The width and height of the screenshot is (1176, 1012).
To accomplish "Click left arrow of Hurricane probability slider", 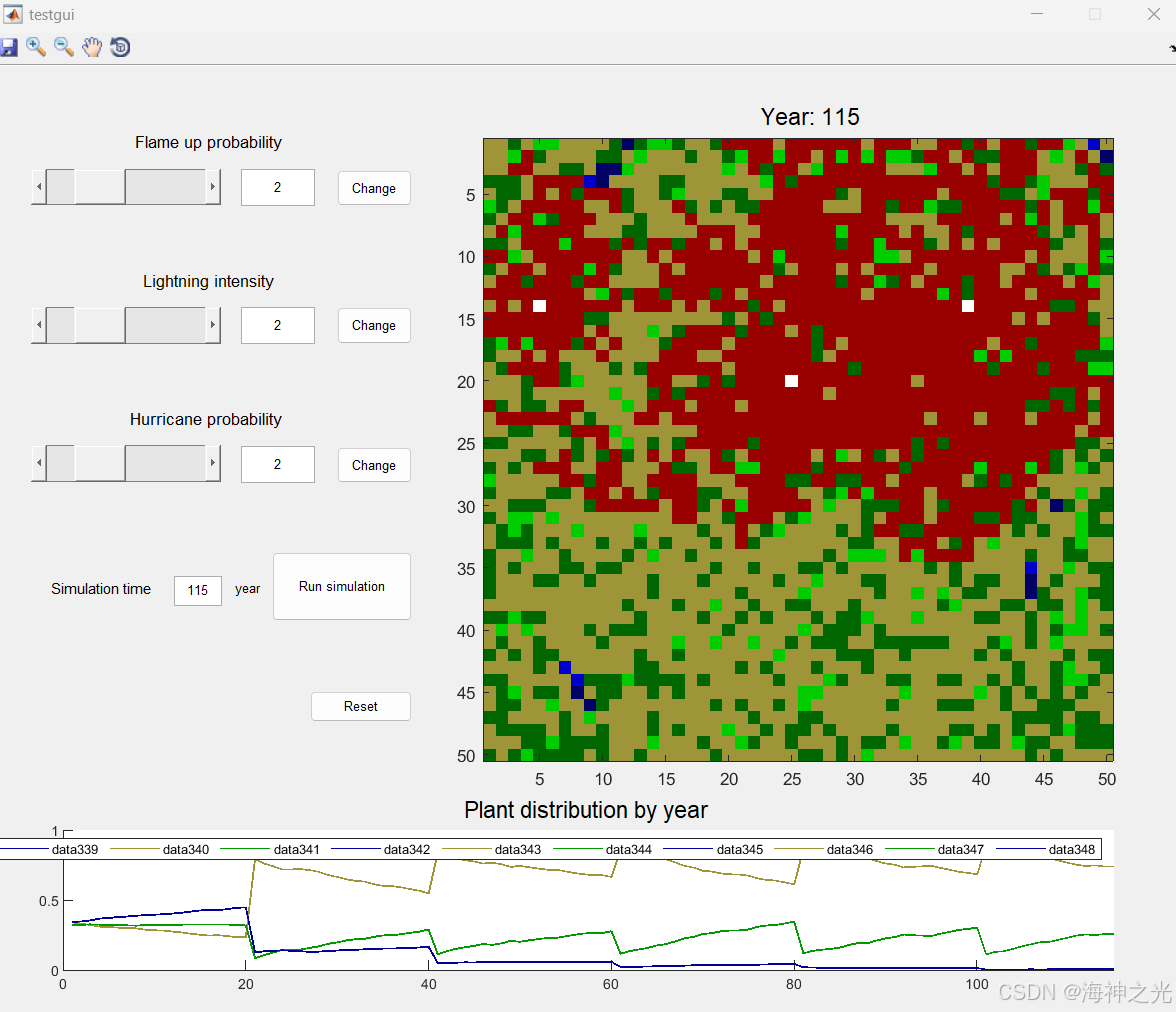I will [x=39, y=464].
